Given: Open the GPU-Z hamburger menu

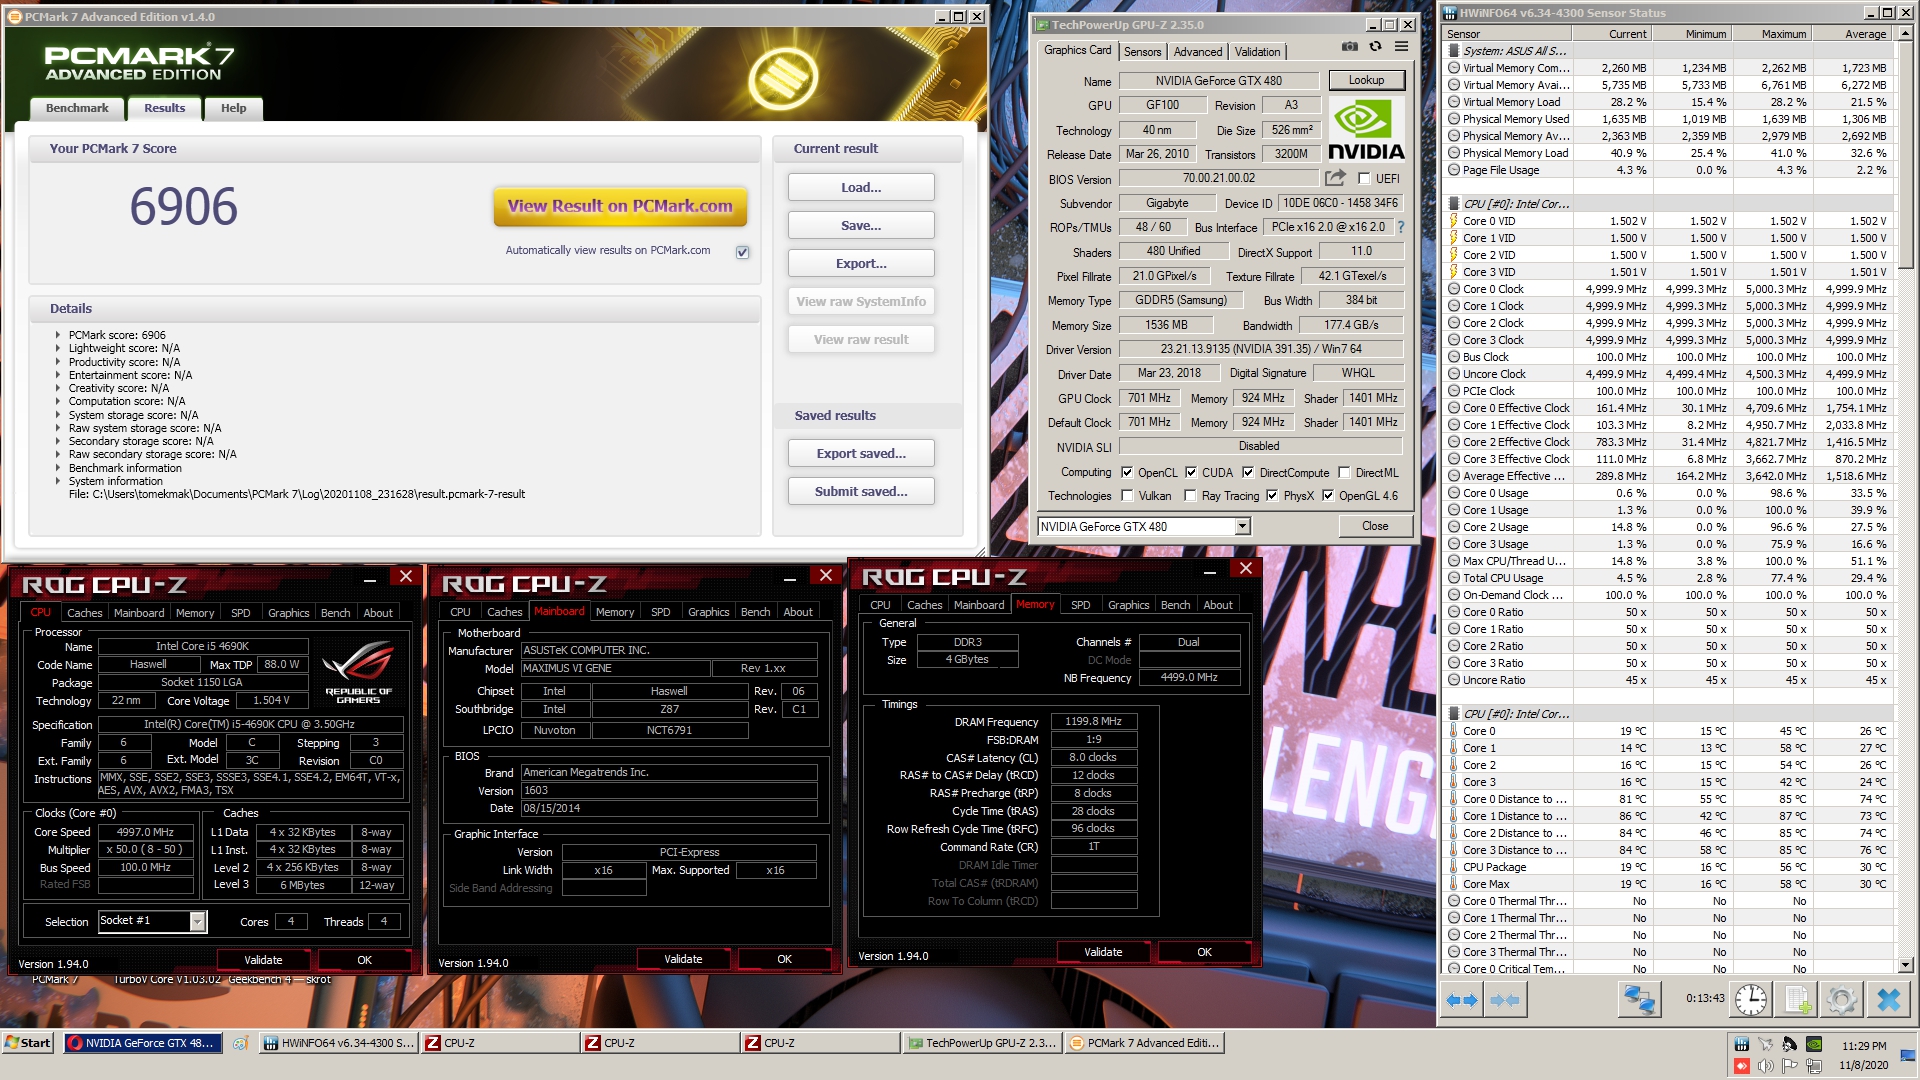Looking at the screenshot, I should [1401, 47].
